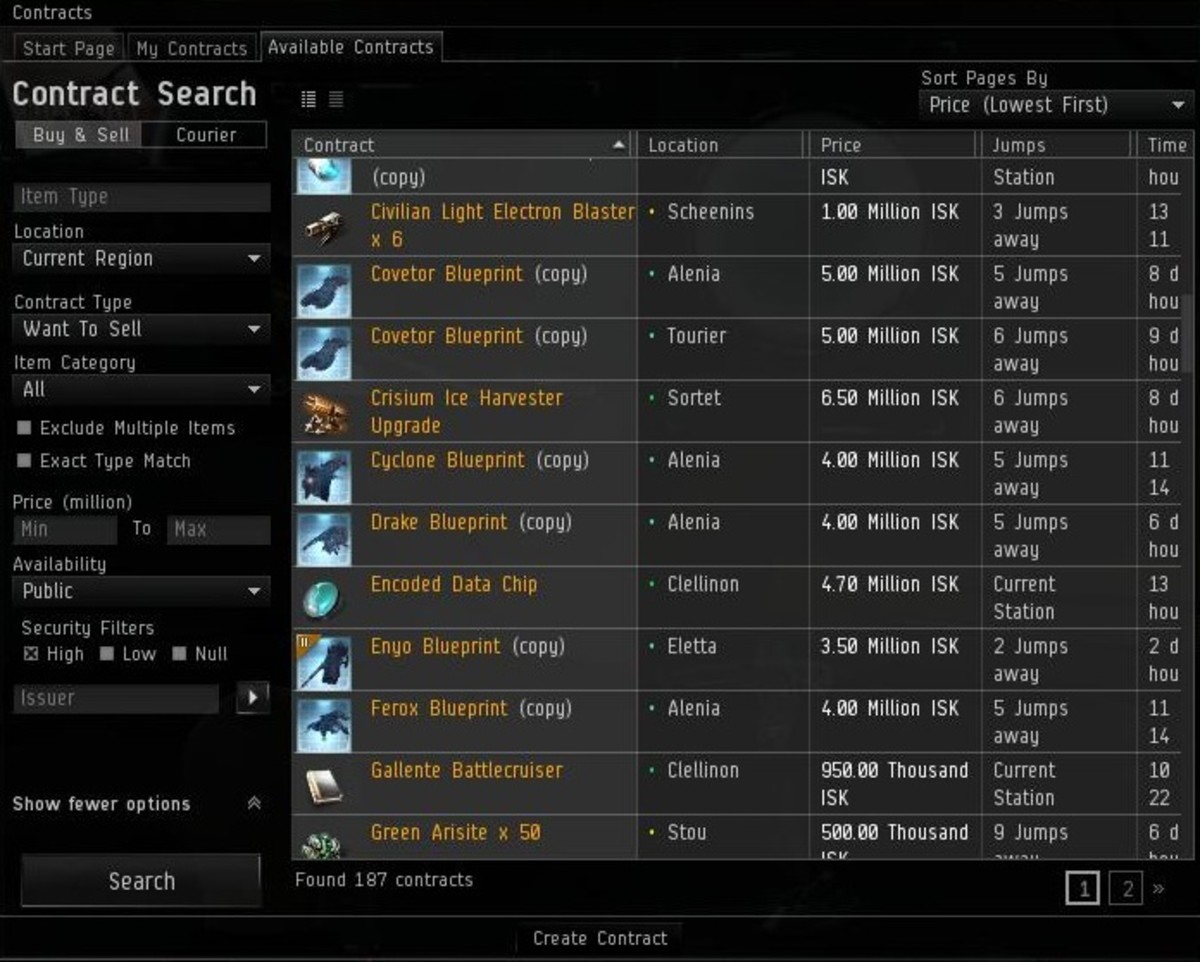Click the Drake Blueprint ship icon
The width and height of the screenshot is (1200, 962).
(x=324, y=536)
